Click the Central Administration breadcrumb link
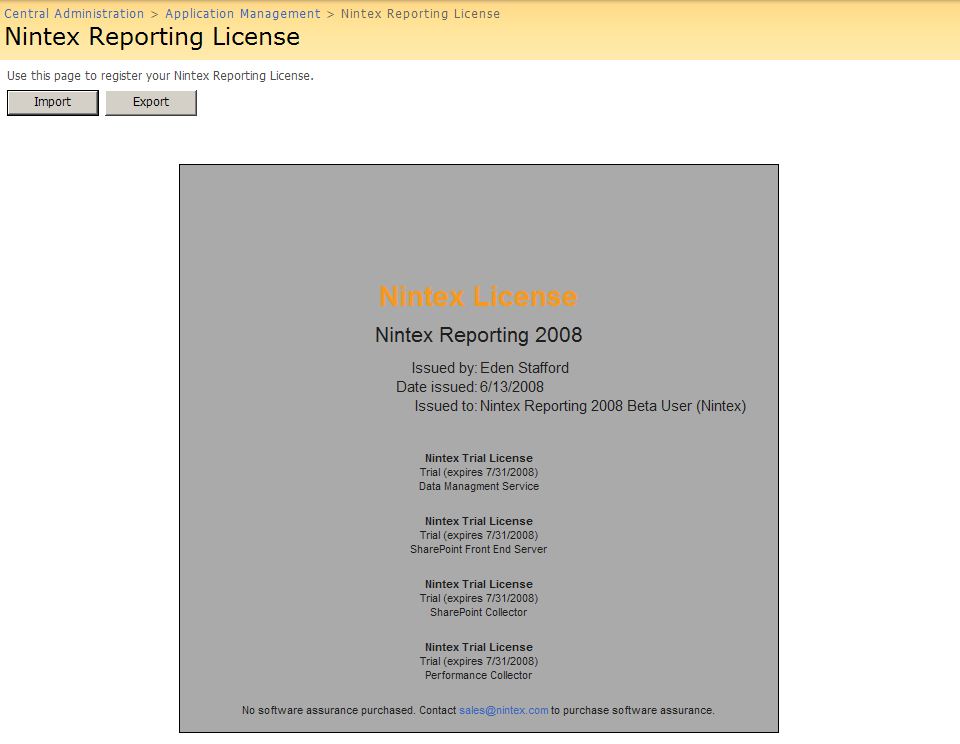 tap(74, 14)
